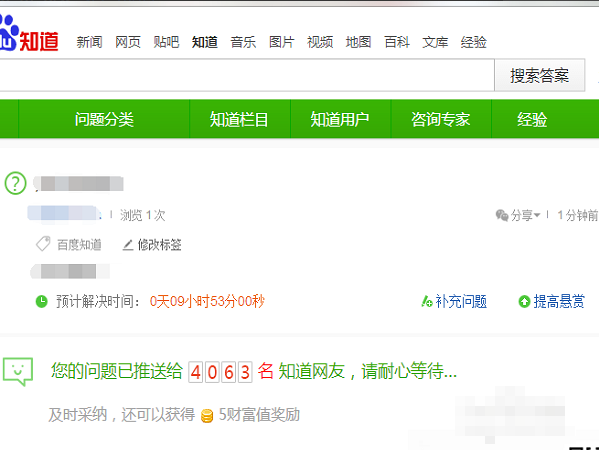Image resolution: width=599 pixels, height=450 pixels.
Task: Click the blurred question title
Action: [78, 184]
